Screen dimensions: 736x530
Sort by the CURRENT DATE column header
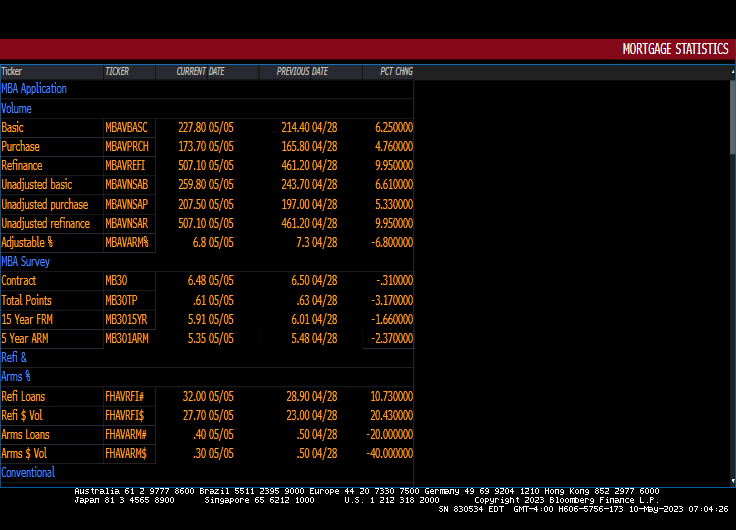200,72
